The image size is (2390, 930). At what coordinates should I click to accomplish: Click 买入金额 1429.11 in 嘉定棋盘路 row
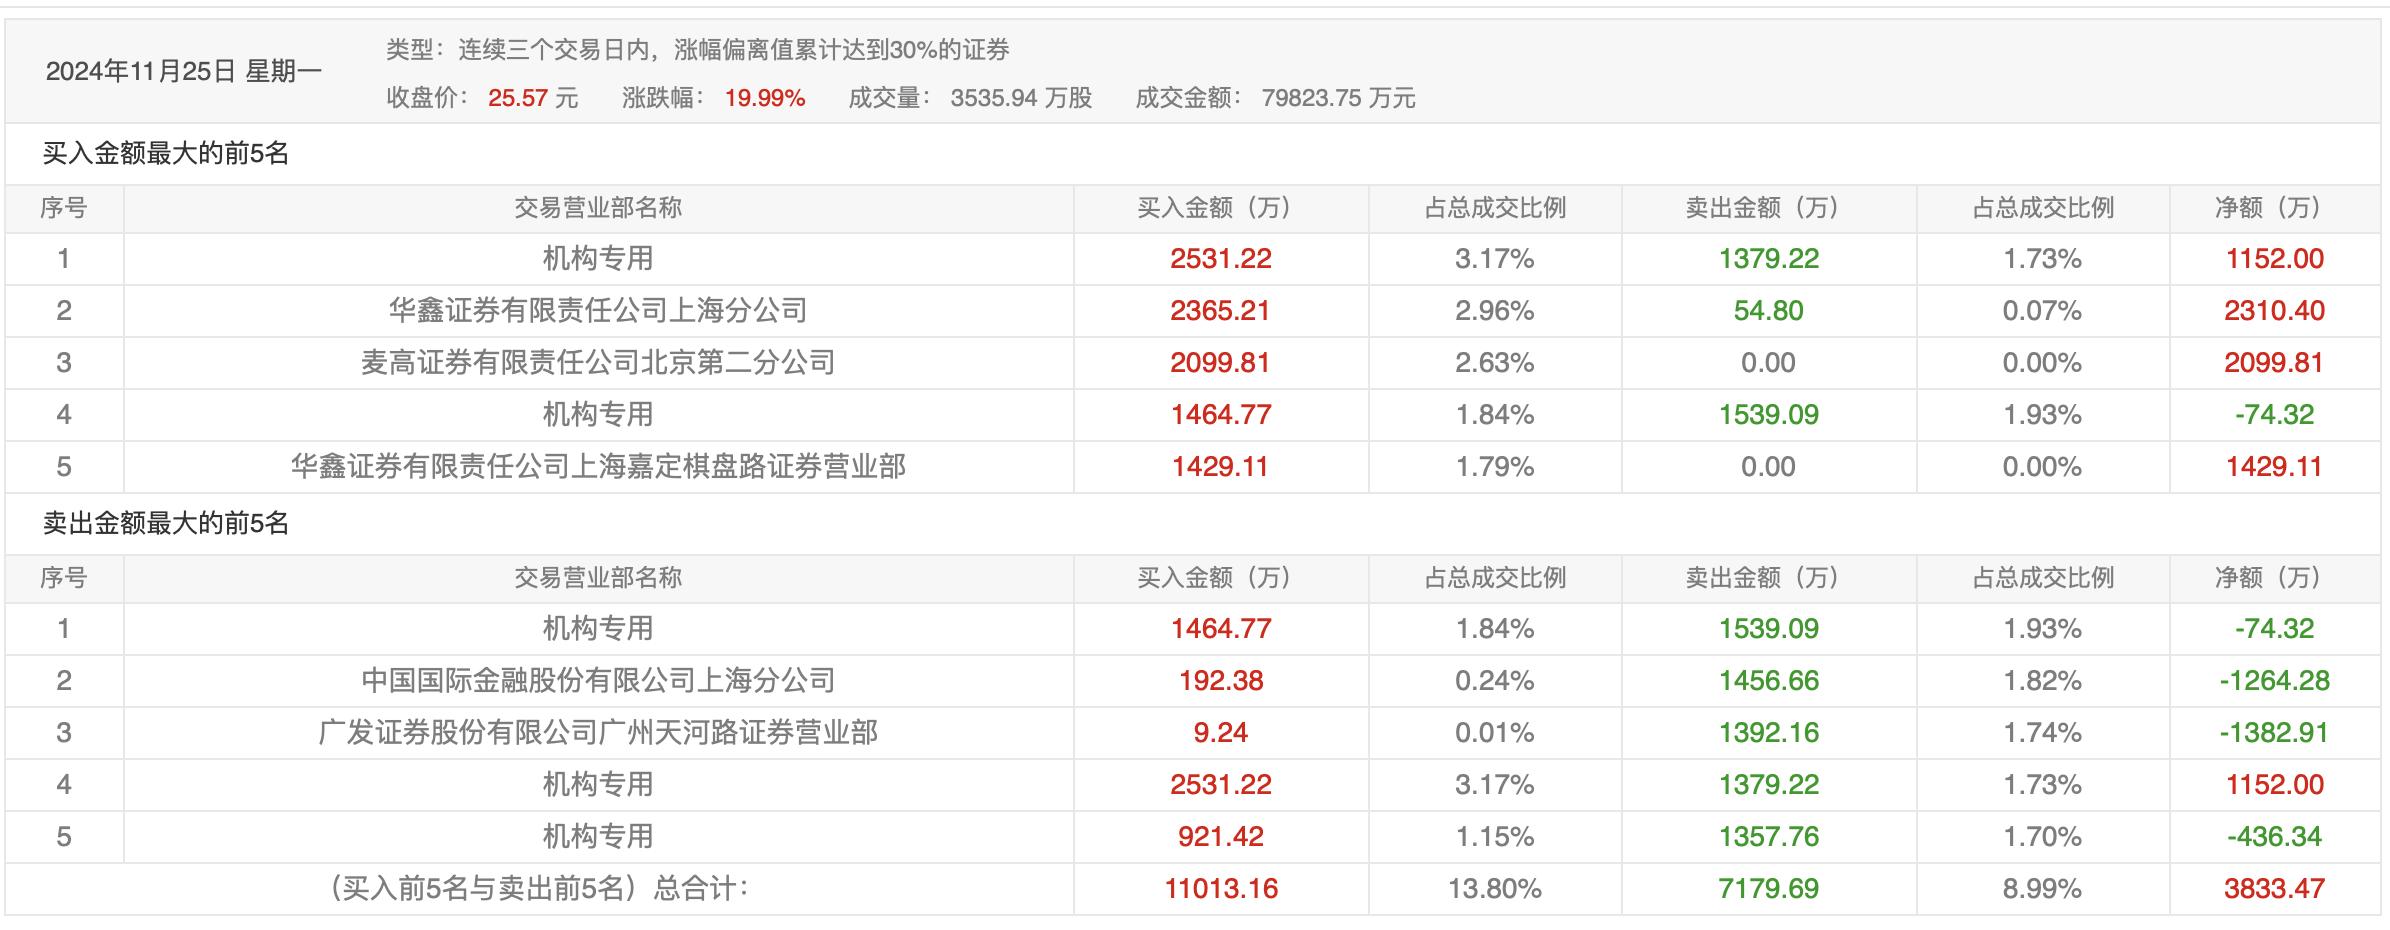(x=1220, y=467)
